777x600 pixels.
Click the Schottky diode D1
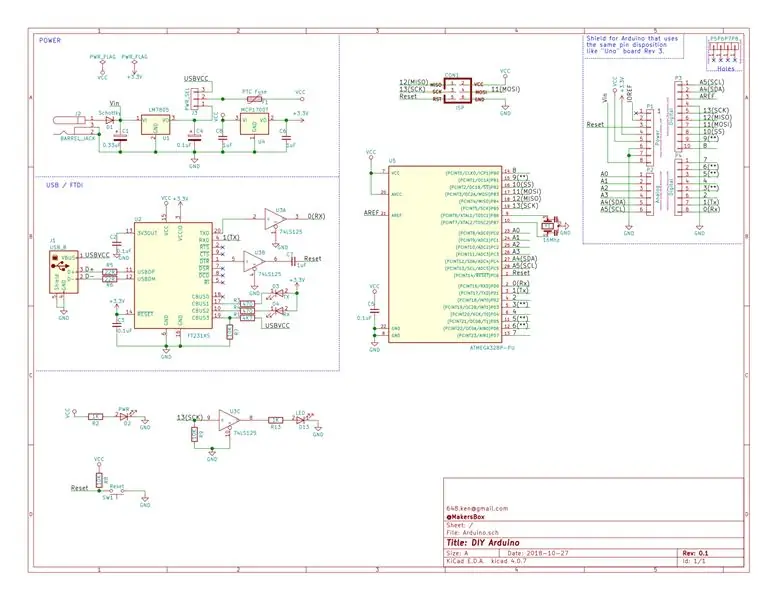tap(110, 119)
